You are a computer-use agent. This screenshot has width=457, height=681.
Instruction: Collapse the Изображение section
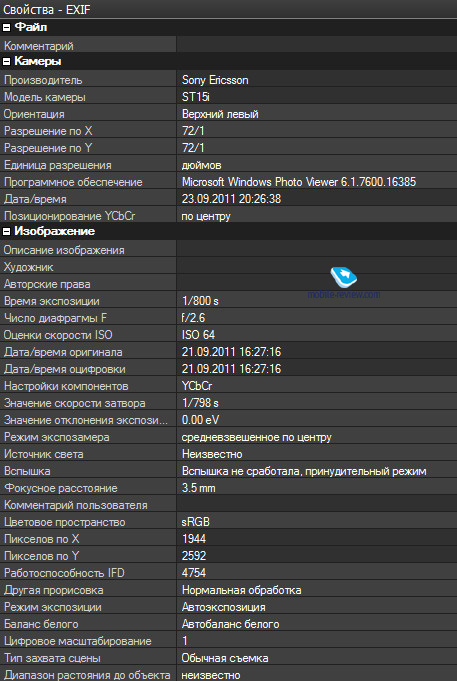coord(7,232)
